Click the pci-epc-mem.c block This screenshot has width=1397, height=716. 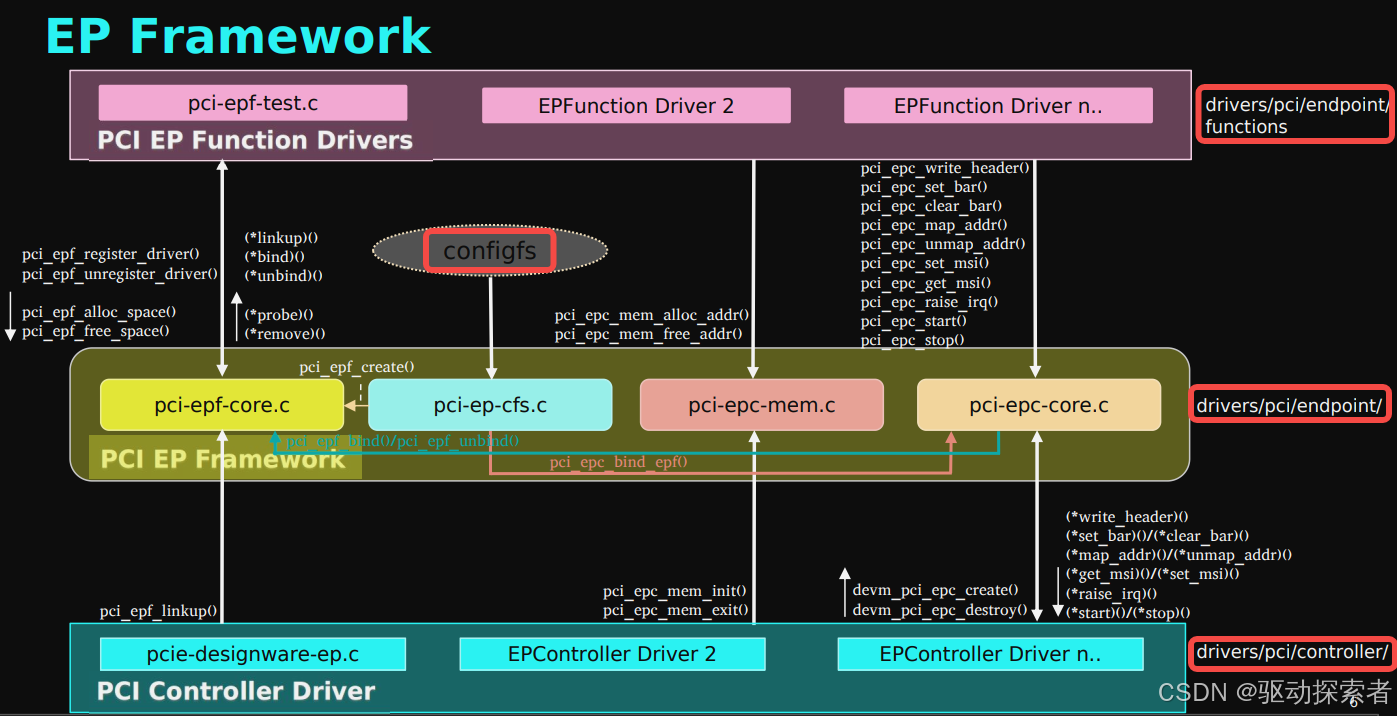(762, 405)
